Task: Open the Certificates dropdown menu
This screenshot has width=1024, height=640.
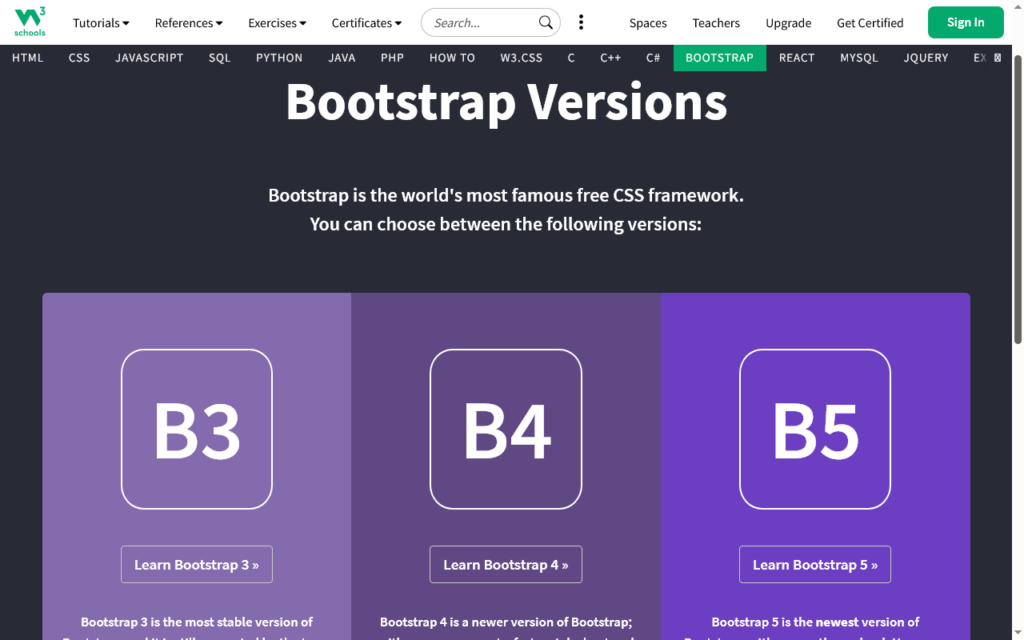Action: tap(367, 22)
